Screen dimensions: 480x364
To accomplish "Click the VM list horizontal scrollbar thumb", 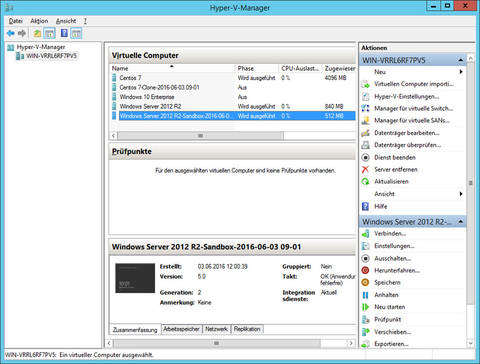I will pos(200,136).
